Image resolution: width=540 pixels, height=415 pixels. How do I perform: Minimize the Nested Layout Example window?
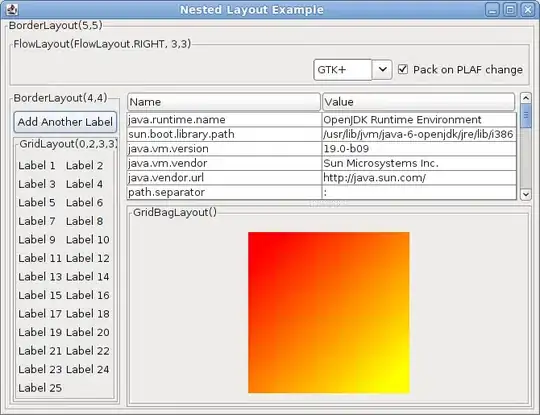click(492, 10)
